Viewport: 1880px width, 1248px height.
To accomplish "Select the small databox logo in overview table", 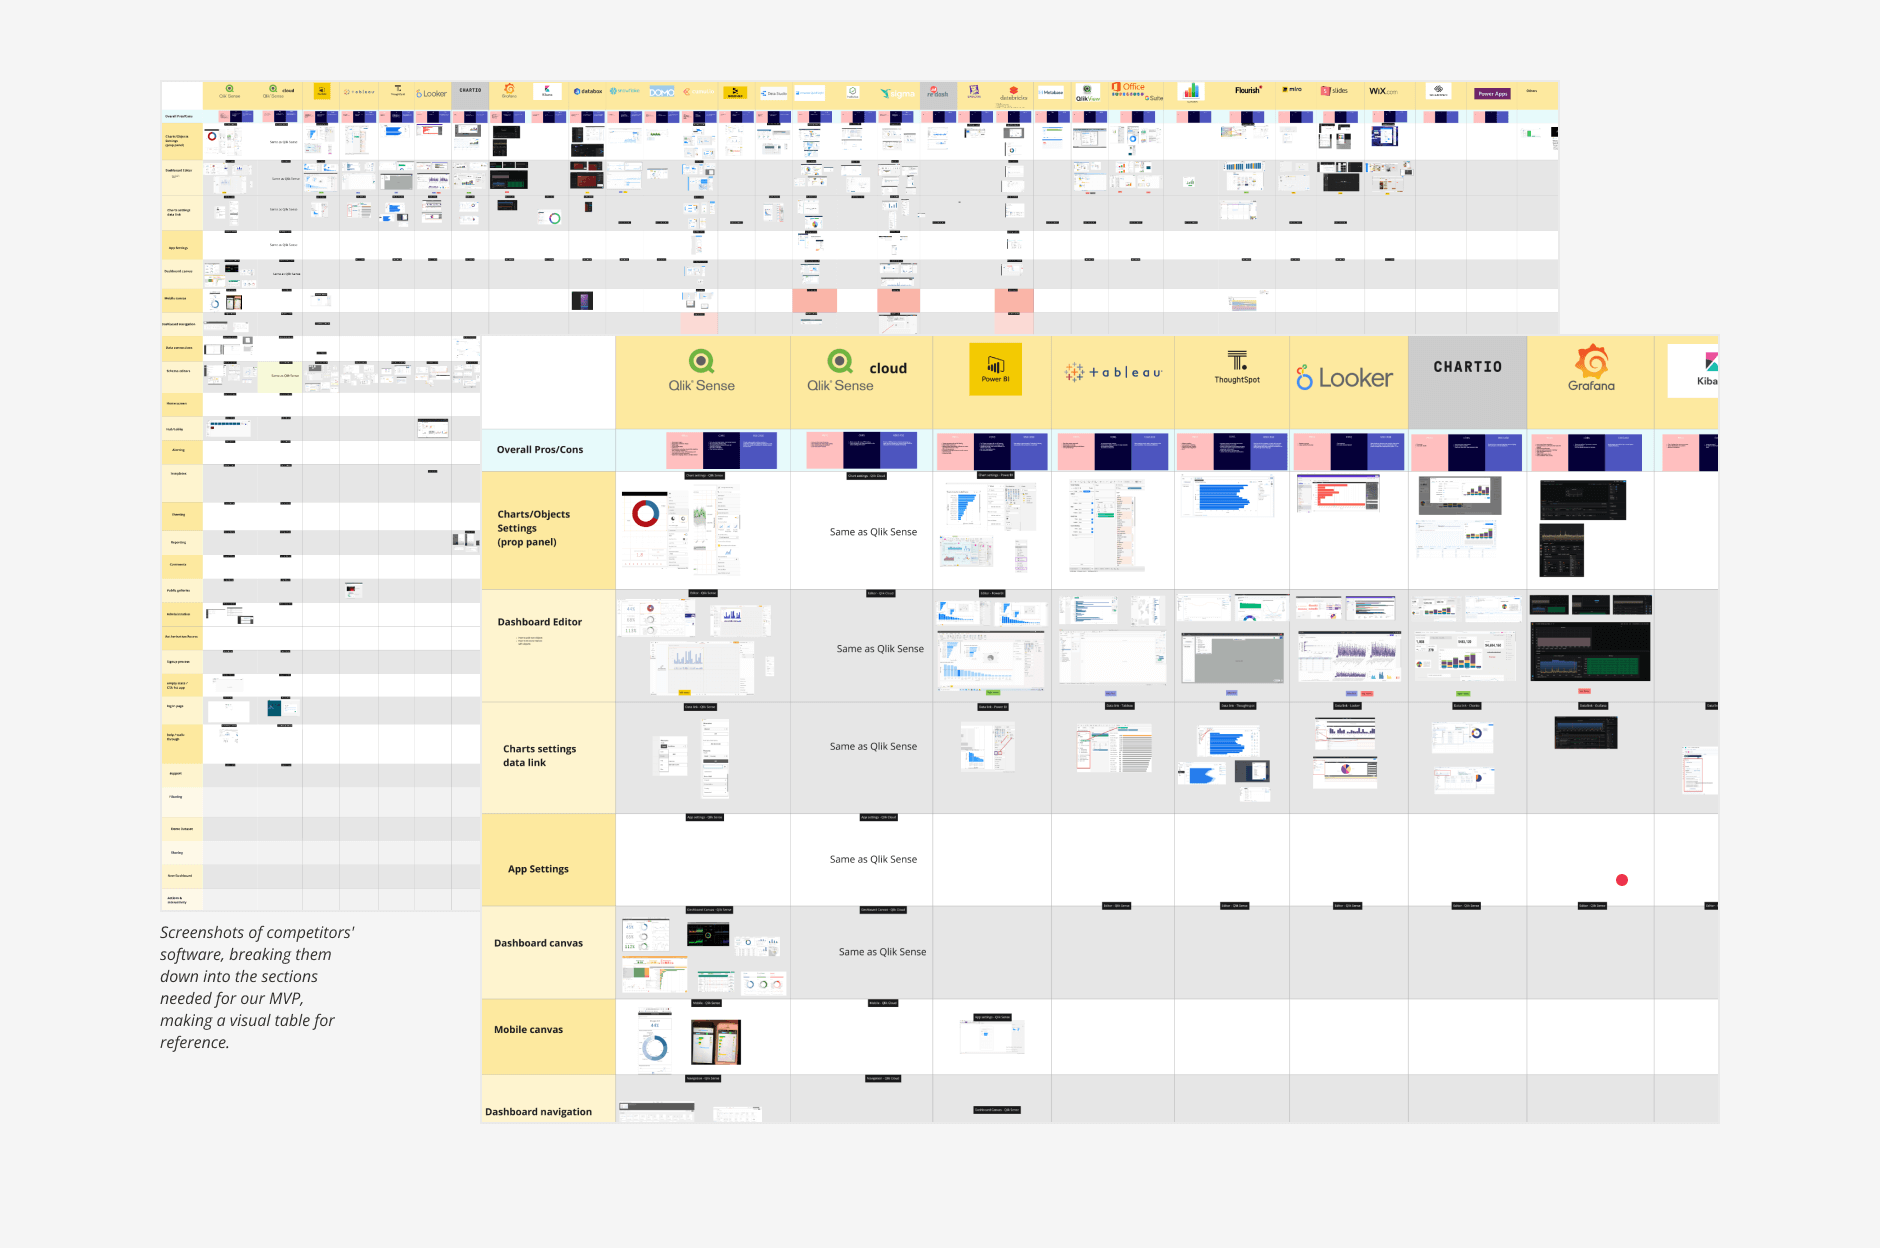I will 588,91.
